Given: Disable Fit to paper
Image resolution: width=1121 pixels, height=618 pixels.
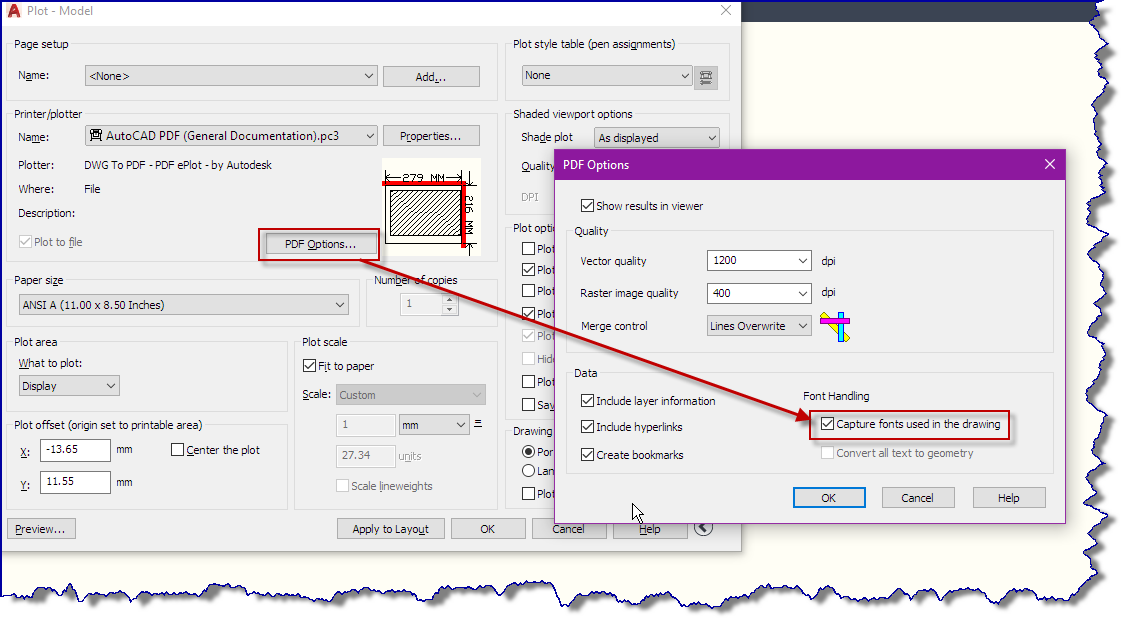Looking at the screenshot, I should [x=309, y=365].
